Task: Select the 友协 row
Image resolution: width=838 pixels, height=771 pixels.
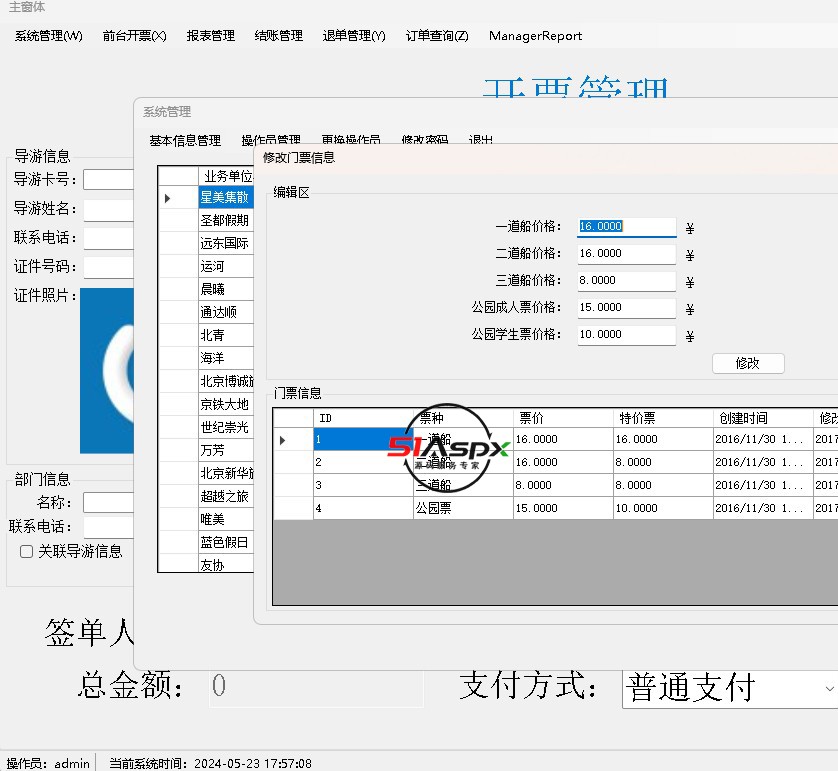Action: (226, 564)
